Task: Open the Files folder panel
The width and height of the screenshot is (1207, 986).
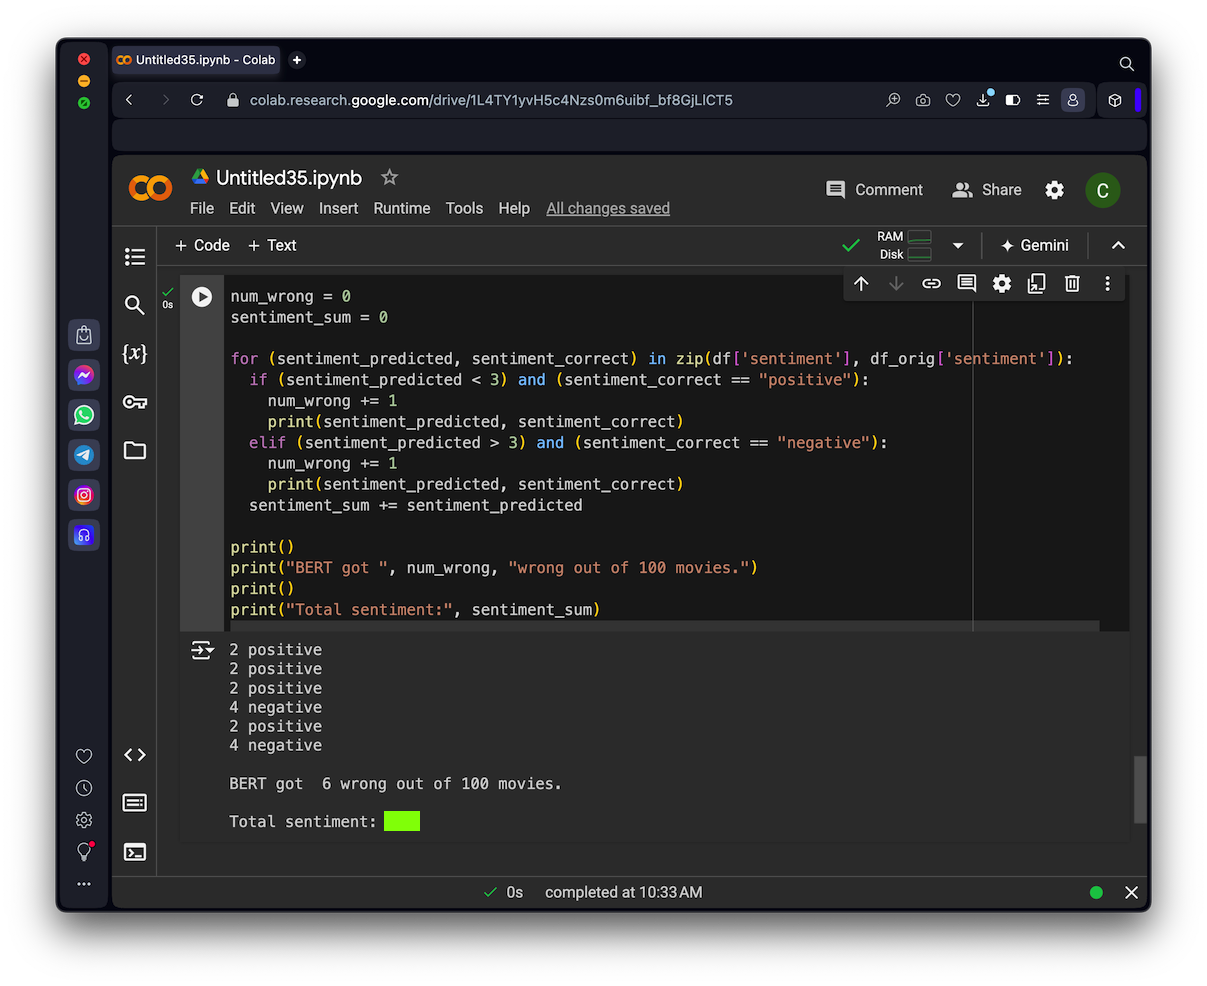Action: [135, 450]
